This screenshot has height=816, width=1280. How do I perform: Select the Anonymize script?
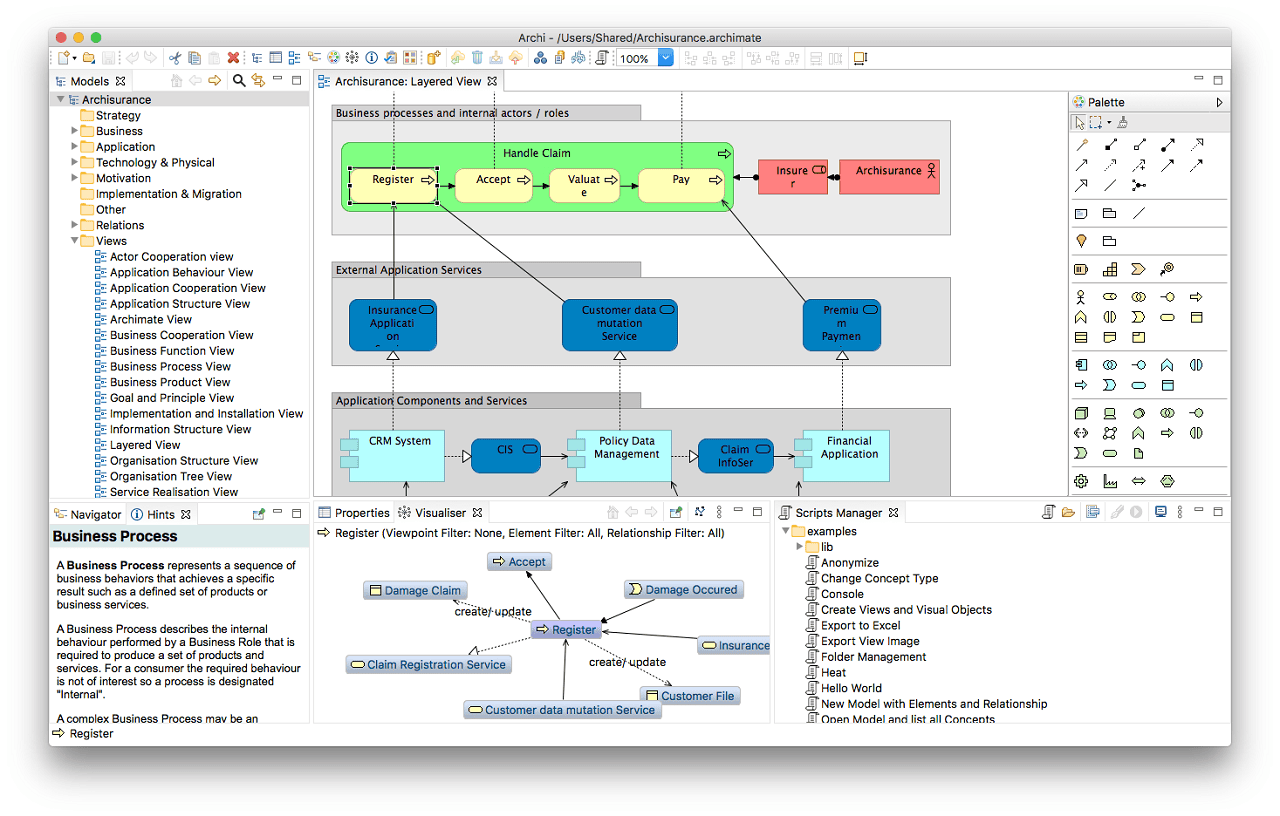850,563
